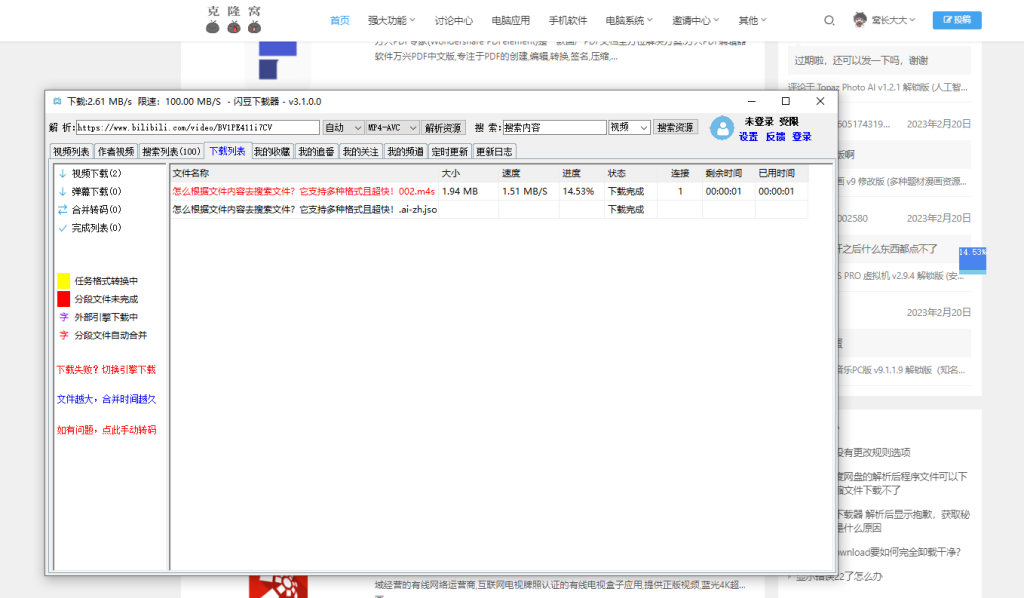The width and height of the screenshot is (1024, 598).
Task: Click the 投稿 button on website
Action: tap(957, 20)
